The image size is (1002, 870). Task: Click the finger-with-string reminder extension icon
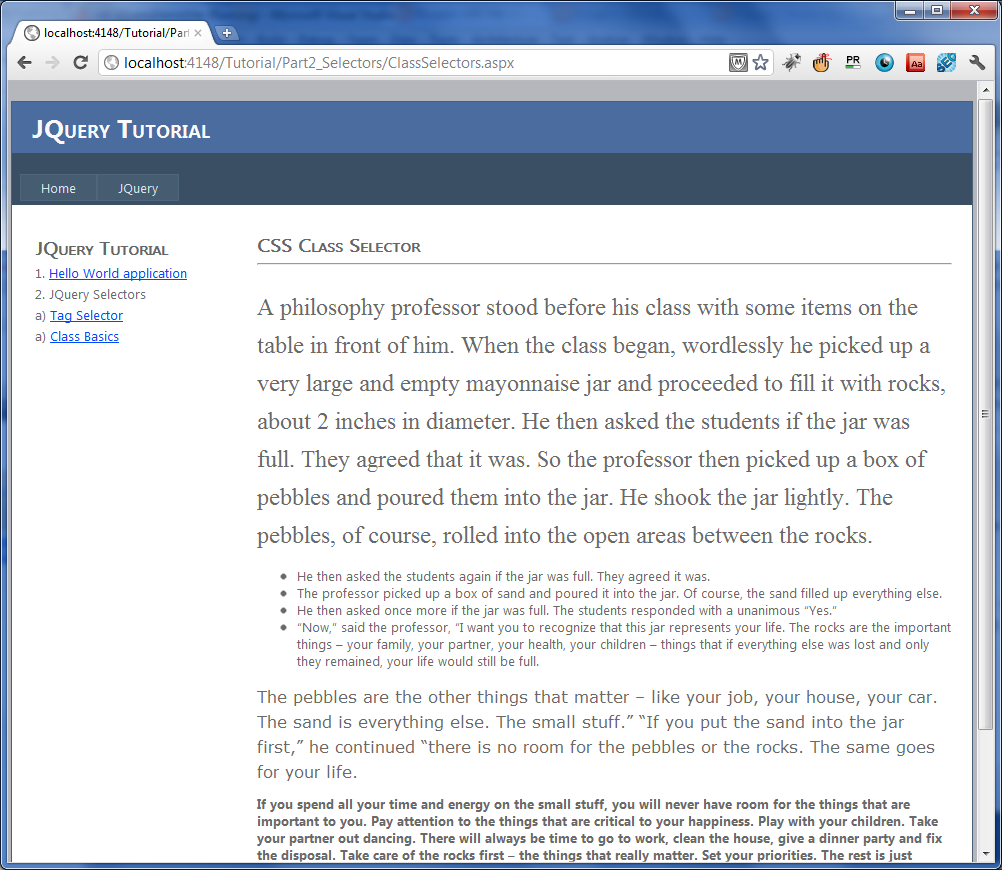(822, 62)
